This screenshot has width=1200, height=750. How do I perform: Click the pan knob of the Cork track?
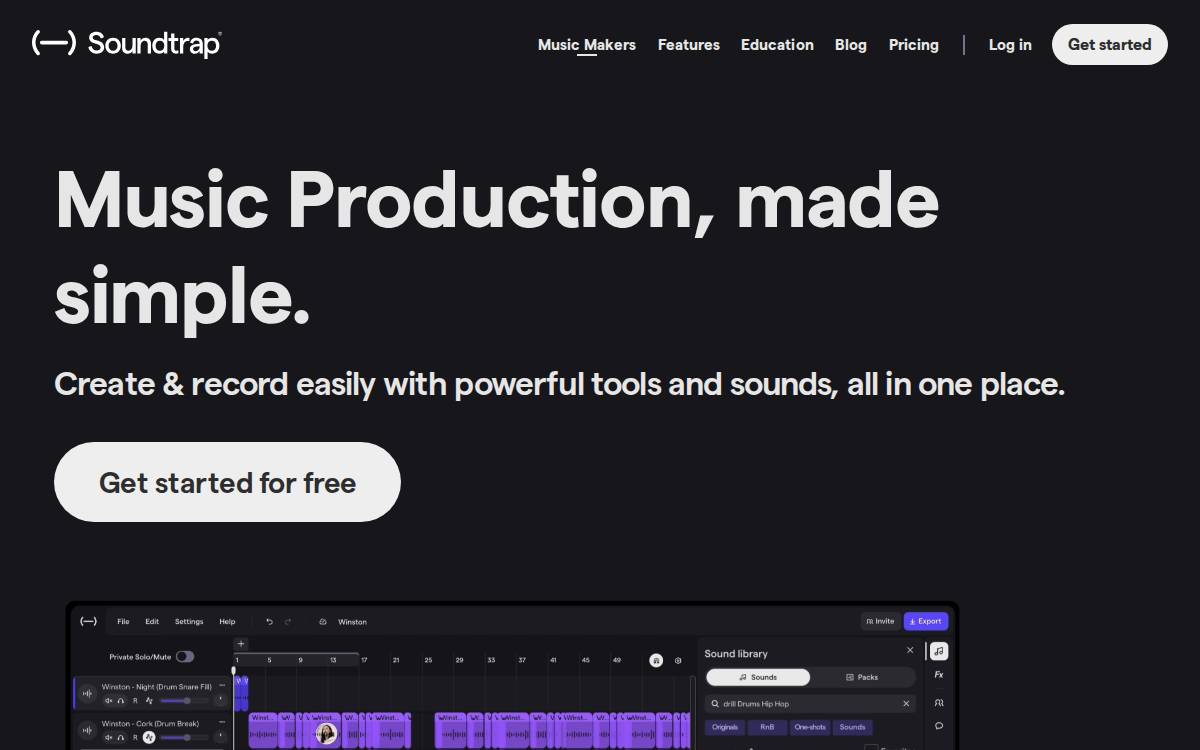220,736
